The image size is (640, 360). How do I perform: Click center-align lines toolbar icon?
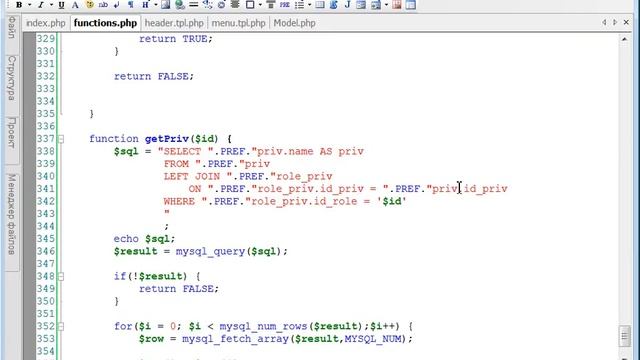[235, 5]
